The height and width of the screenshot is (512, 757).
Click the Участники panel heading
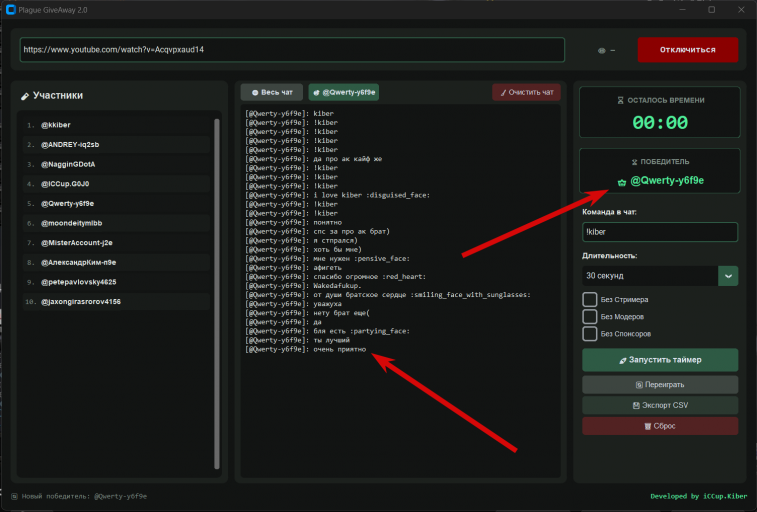pos(57,96)
